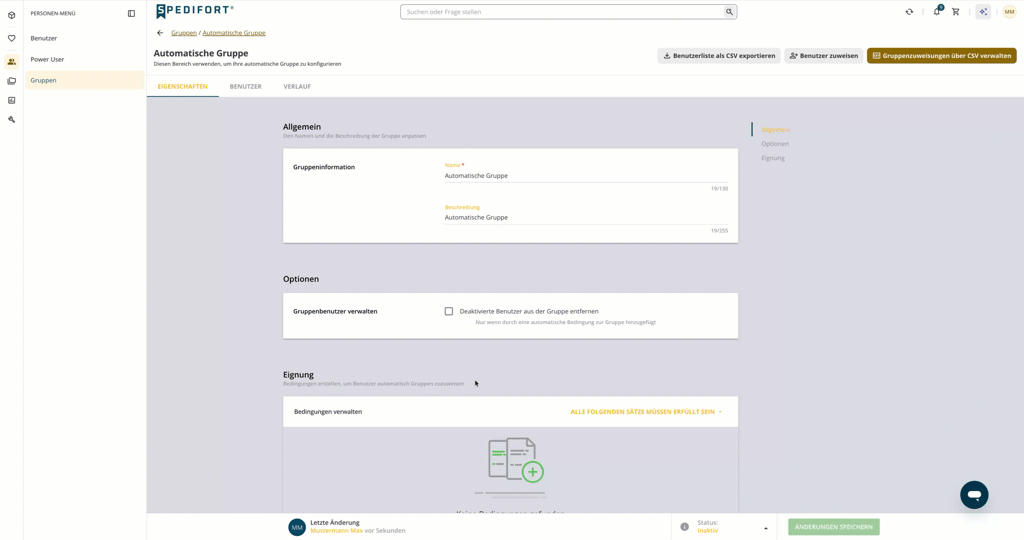The image size is (1024, 540).
Task: Open the report icon in left rail
Action: [x=11, y=100]
